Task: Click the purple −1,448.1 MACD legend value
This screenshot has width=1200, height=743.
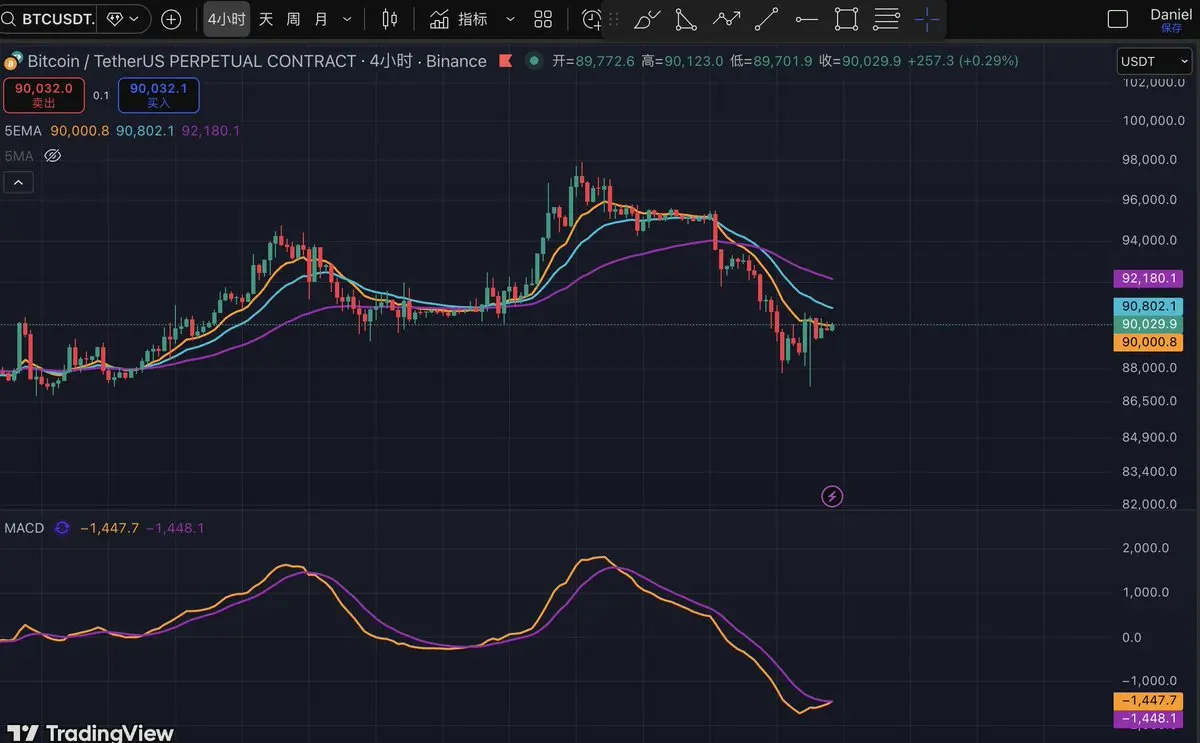Action: click(x=175, y=528)
